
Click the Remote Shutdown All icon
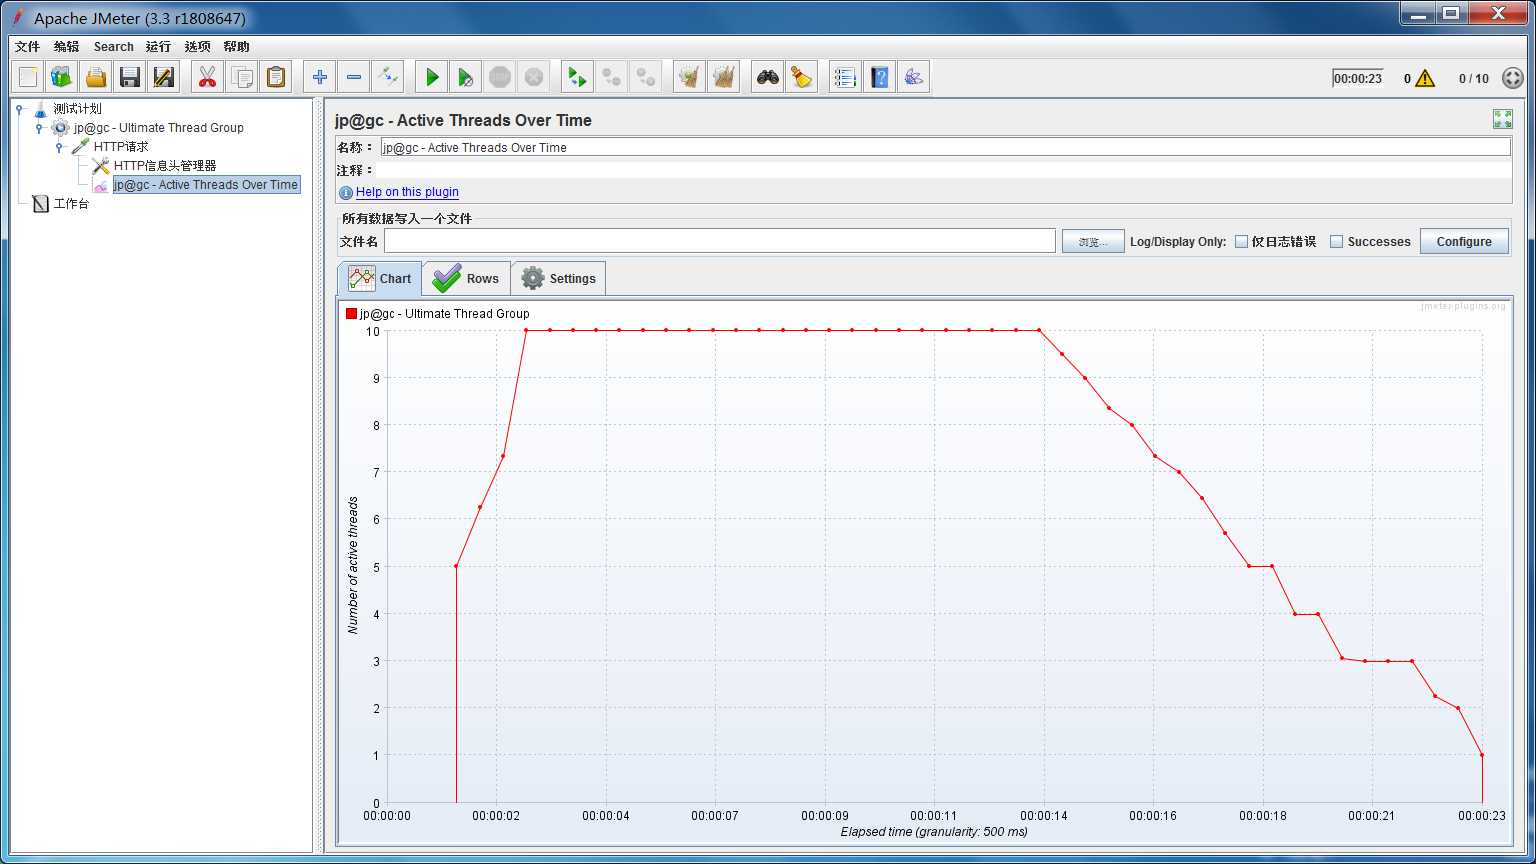pos(645,77)
